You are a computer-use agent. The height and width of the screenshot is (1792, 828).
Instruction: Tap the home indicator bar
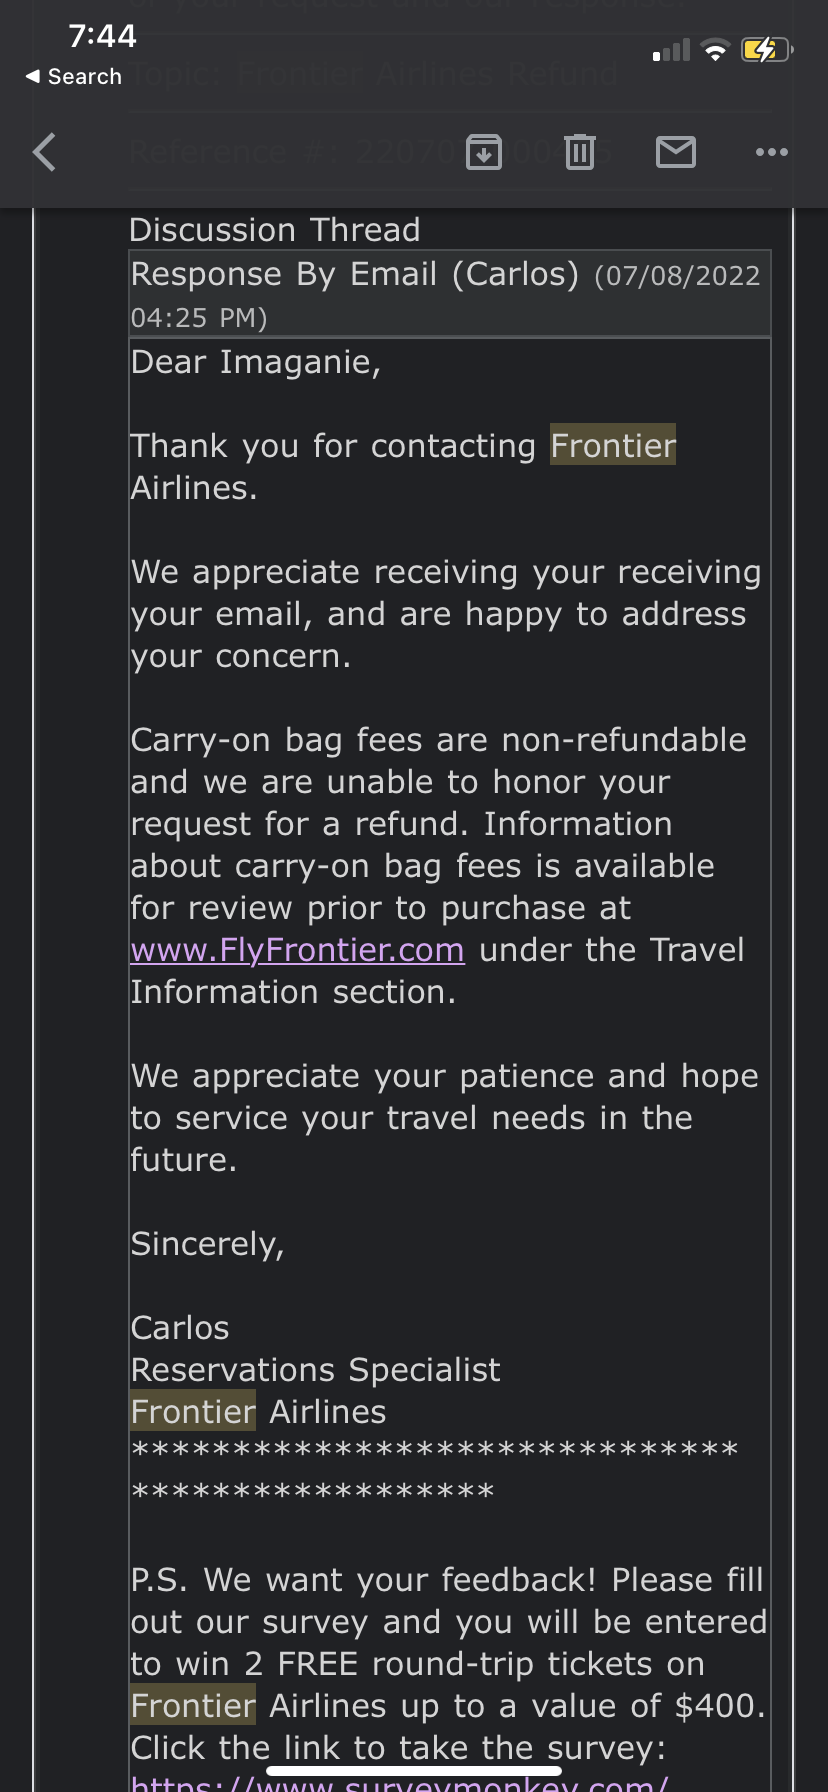tap(414, 1771)
